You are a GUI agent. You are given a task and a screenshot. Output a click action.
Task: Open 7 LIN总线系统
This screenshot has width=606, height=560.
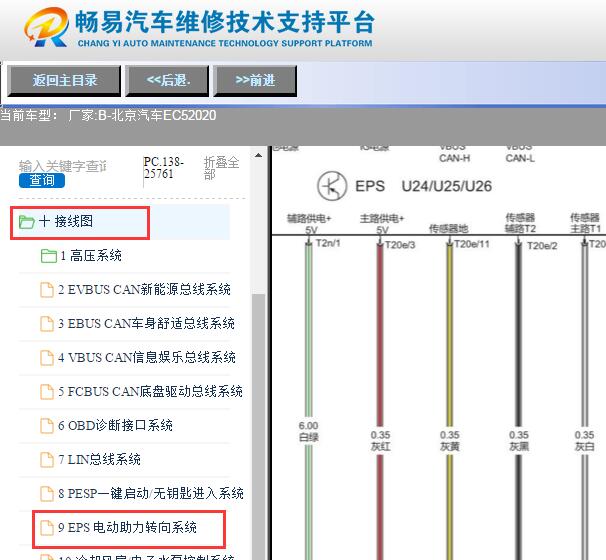click(99, 460)
